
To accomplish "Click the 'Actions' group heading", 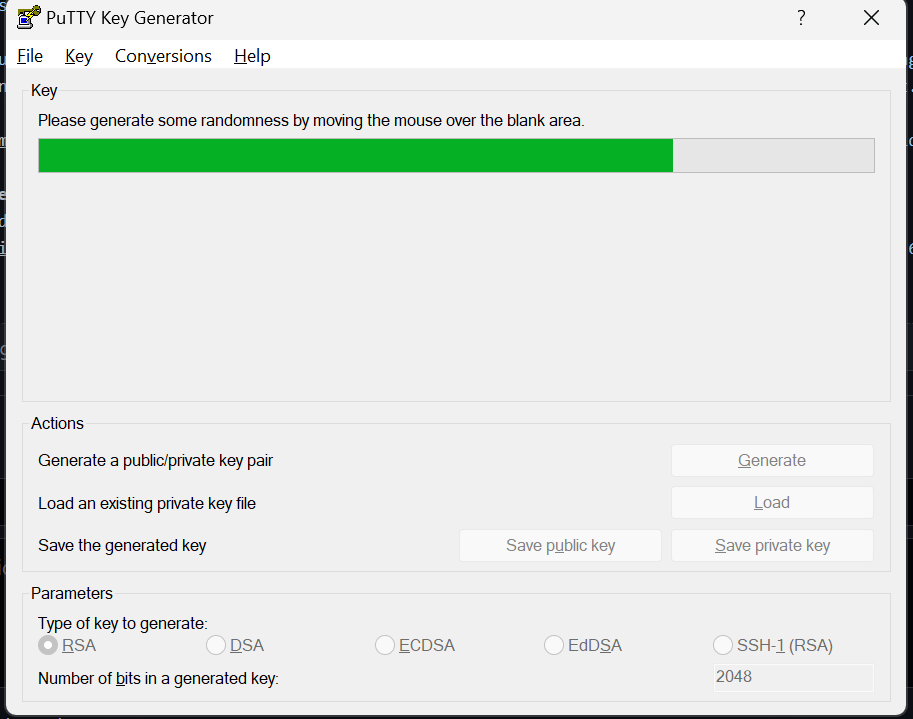I will [57, 423].
